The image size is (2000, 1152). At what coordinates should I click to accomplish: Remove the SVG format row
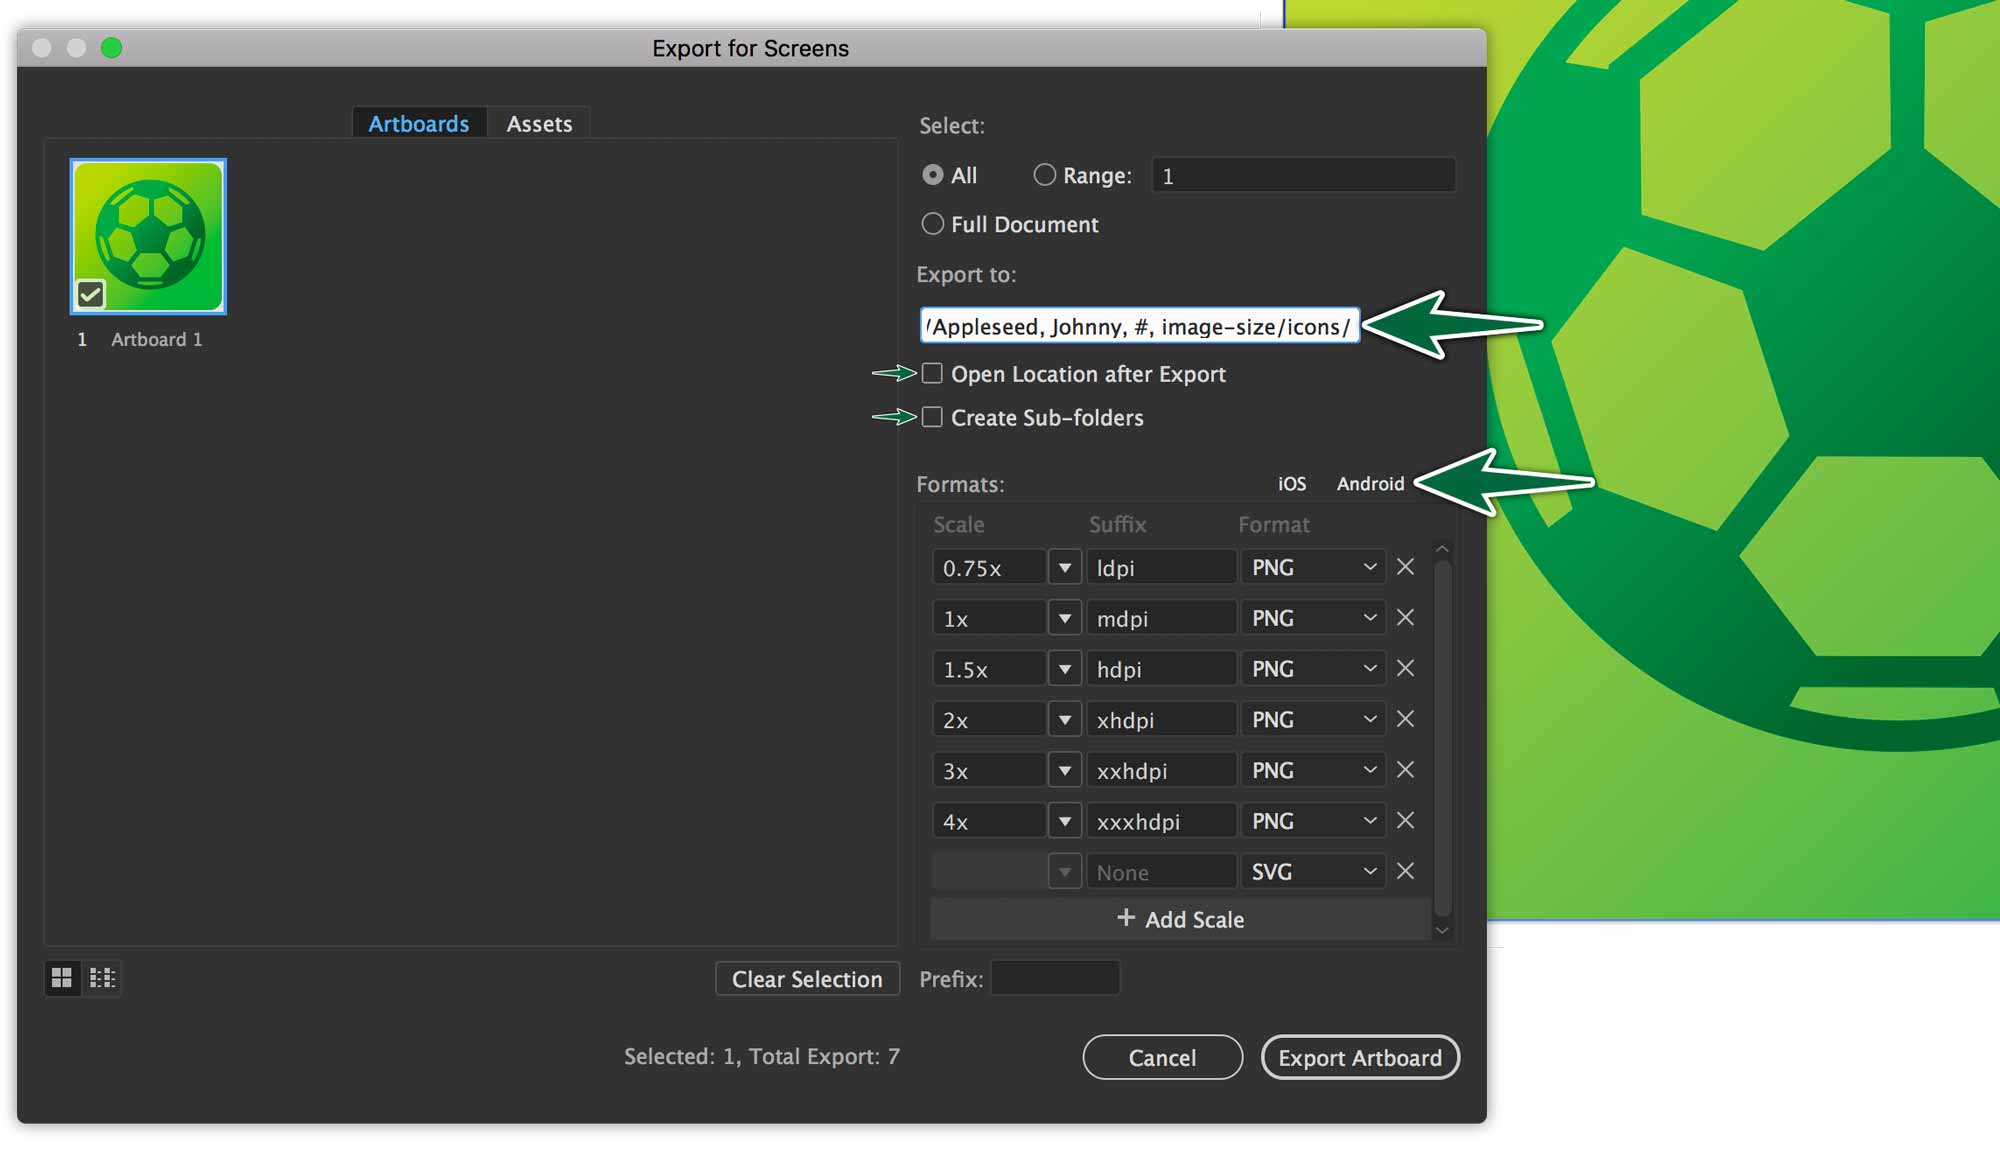click(1405, 871)
